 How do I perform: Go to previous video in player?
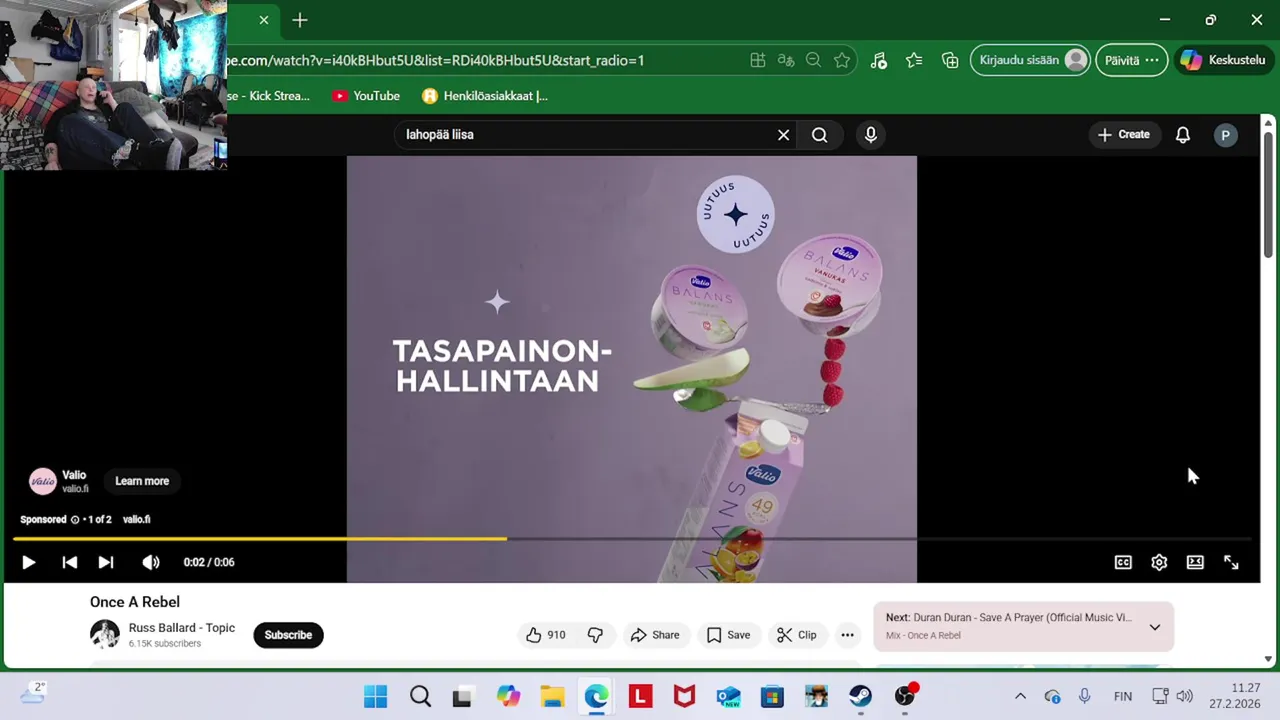[x=69, y=562]
